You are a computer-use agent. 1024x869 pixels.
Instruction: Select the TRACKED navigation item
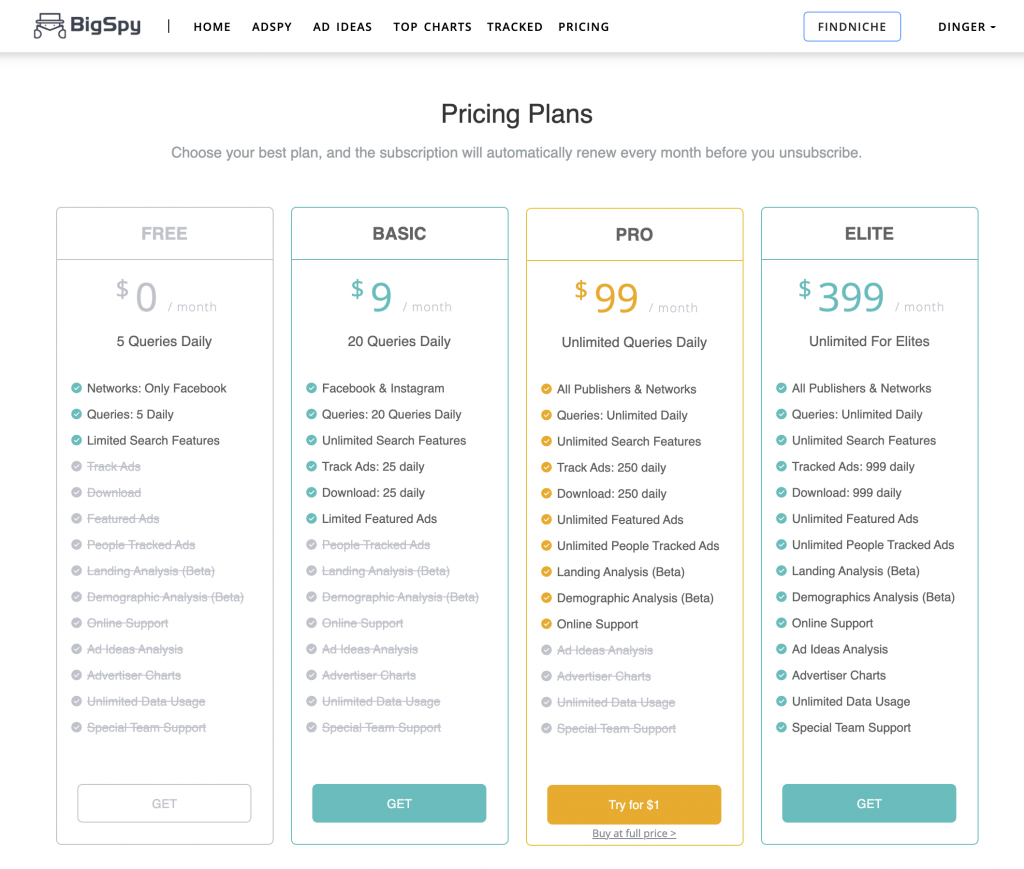pyautogui.click(x=515, y=27)
